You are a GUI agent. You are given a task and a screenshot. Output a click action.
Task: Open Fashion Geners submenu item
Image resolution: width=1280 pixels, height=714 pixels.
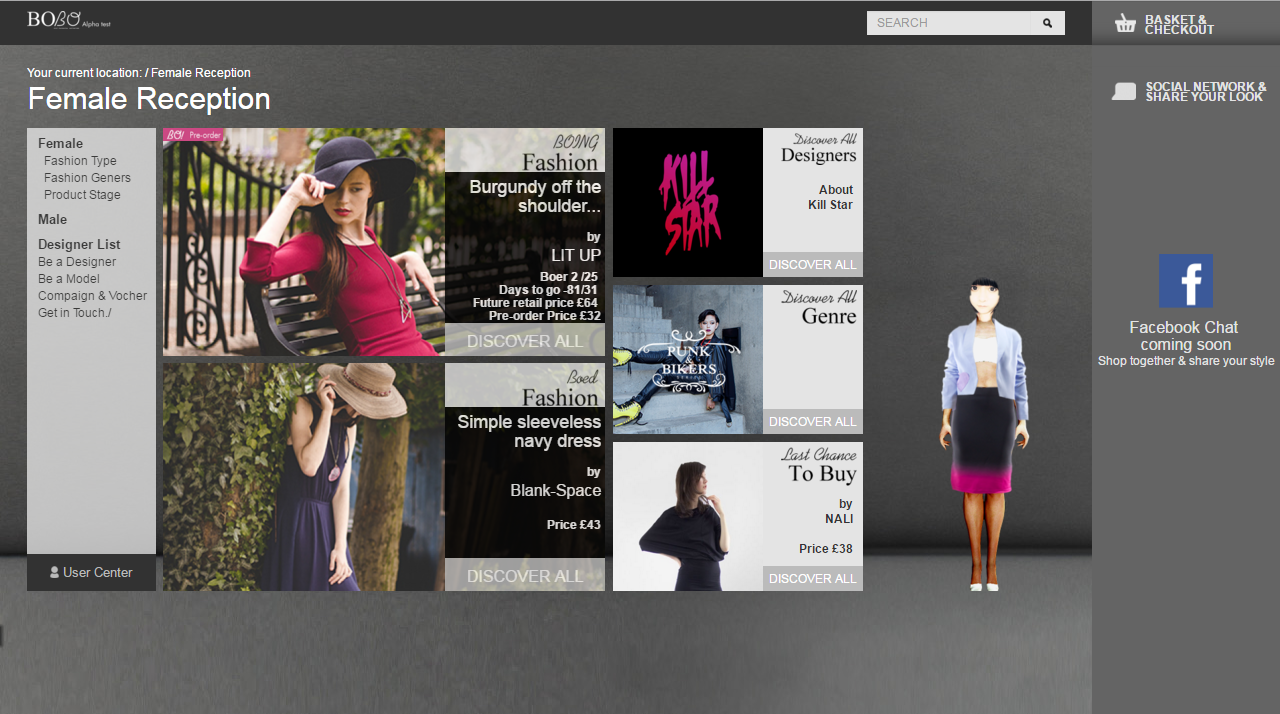coord(87,178)
